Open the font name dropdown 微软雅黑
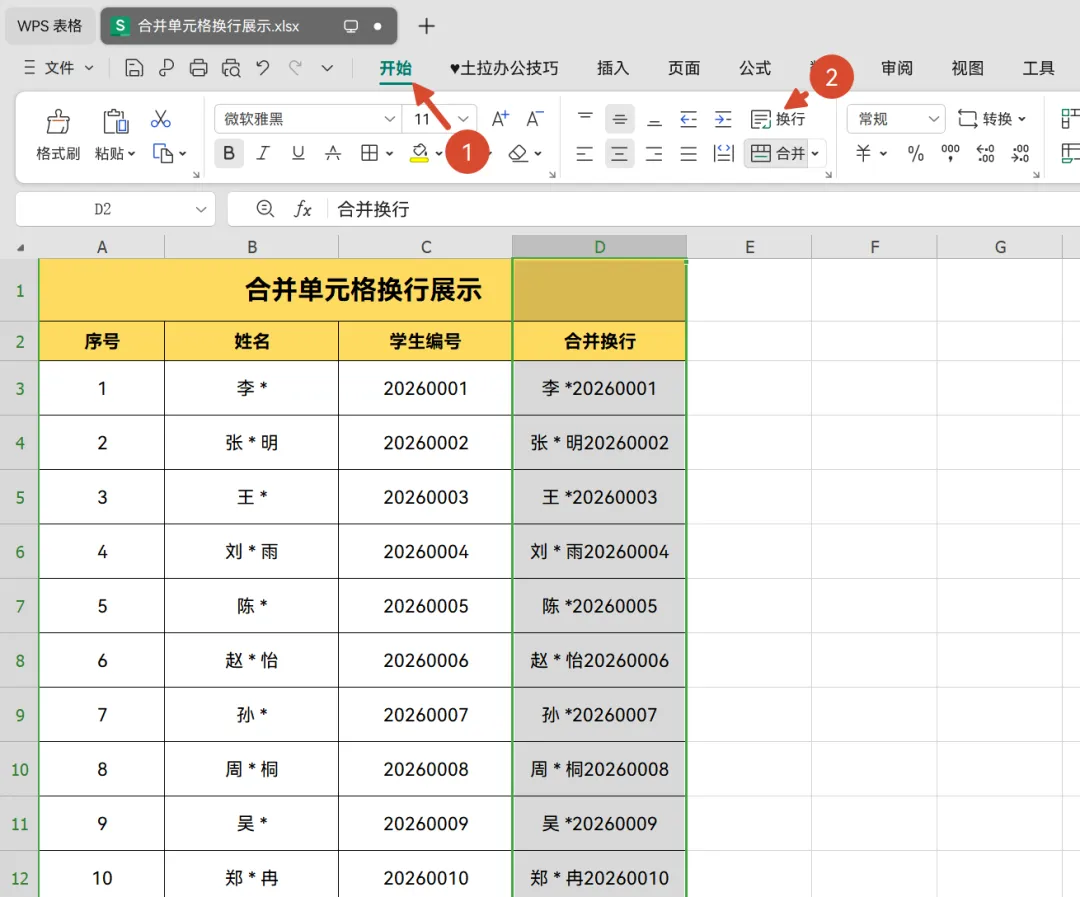The image size is (1080, 897). [x=390, y=118]
